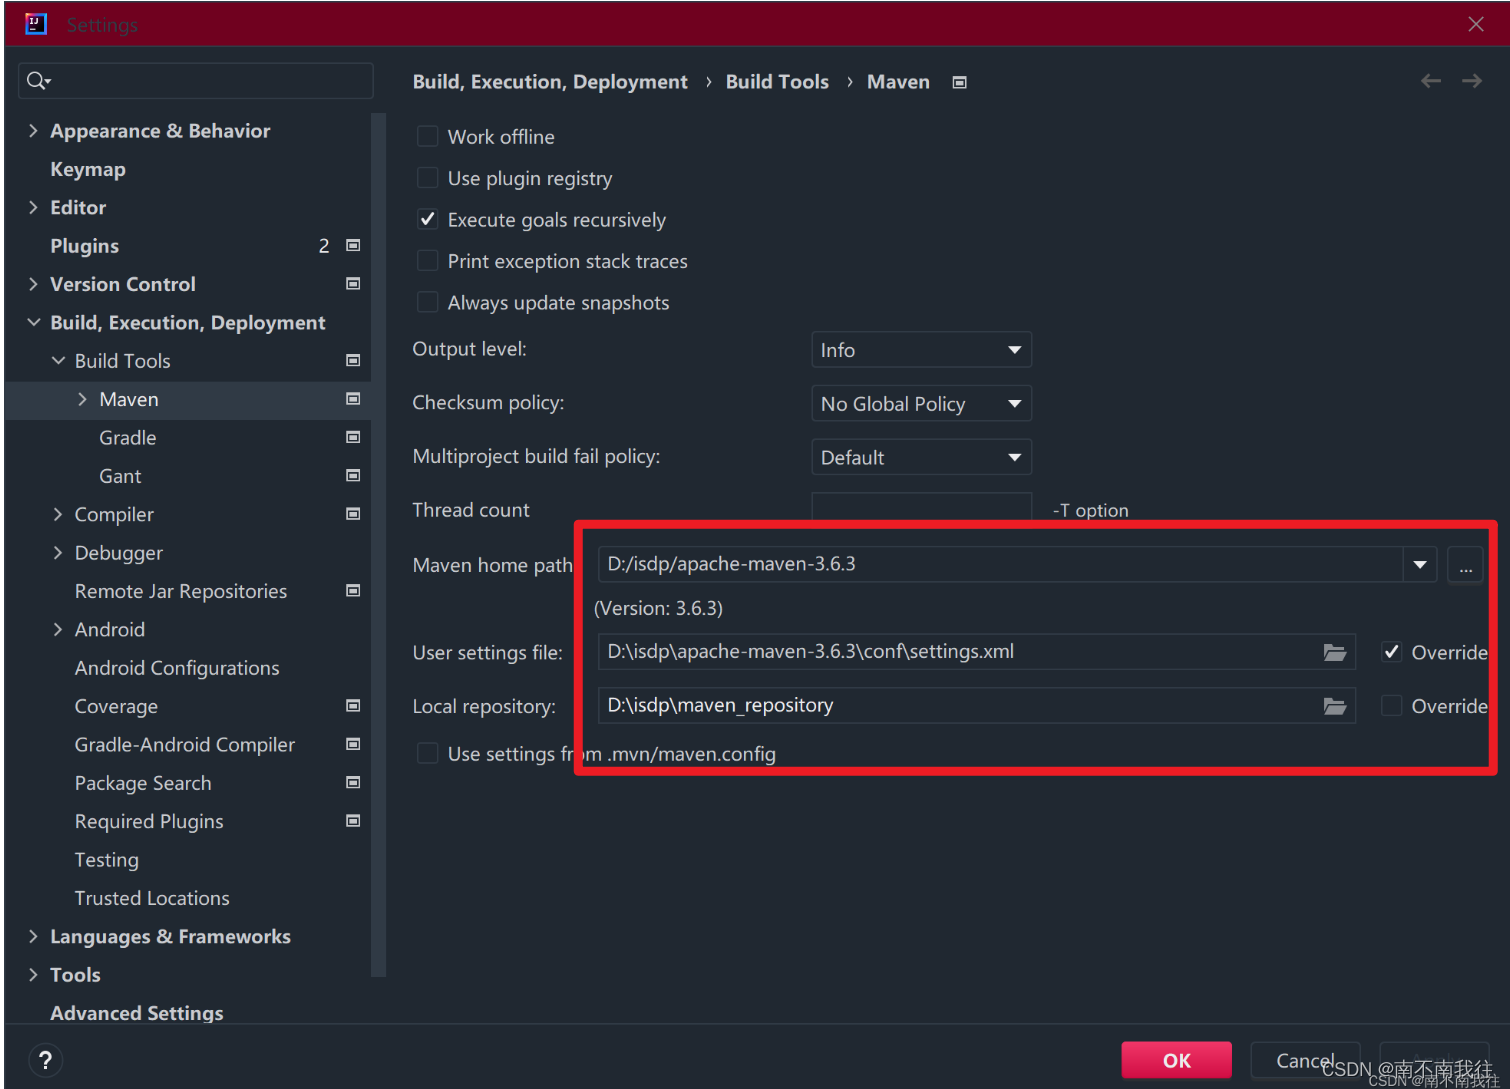The height and width of the screenshot is (1089, 1510).
Task: Enable Print exception stack traces
Action: click(427, 261)
